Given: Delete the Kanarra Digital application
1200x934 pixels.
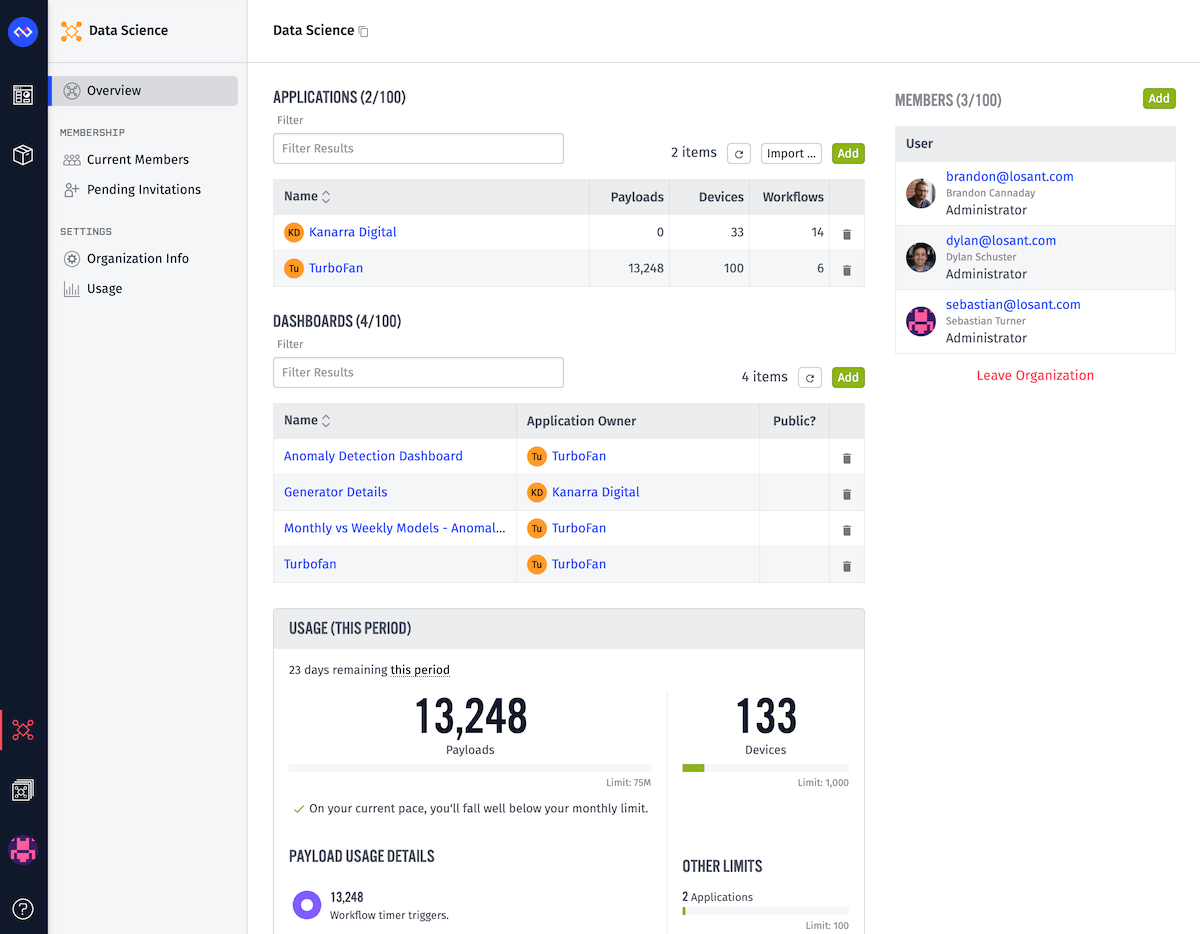Looking at the screenshot, I should coord(847,233).
